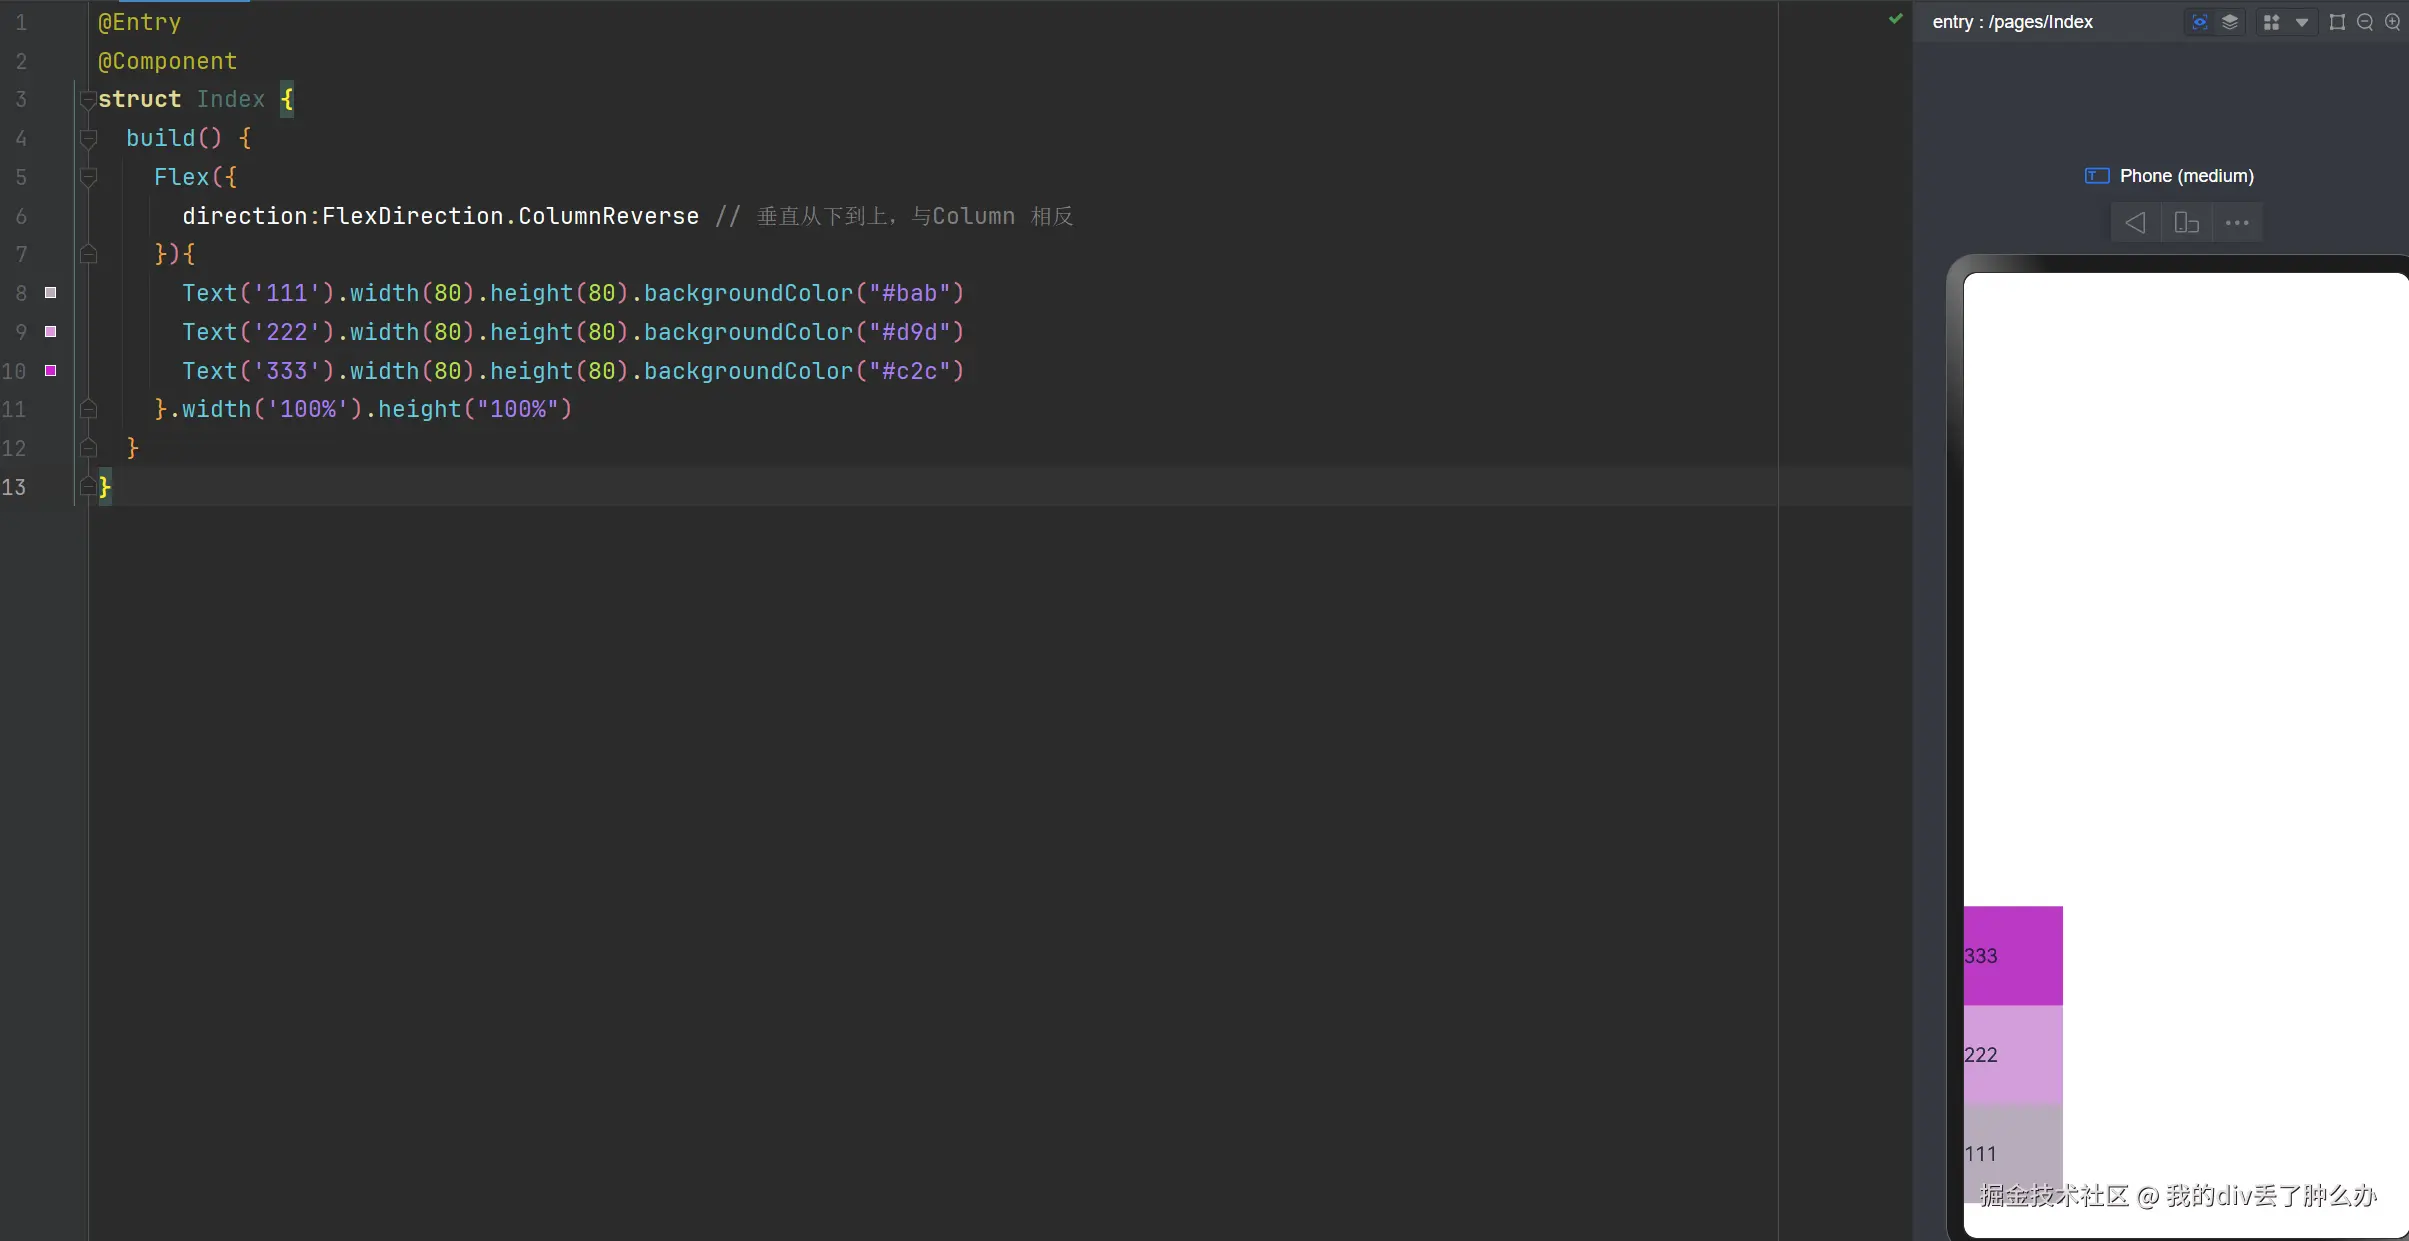This screenshot has width=2409, height=1241.
Task: Click the green code analysis checkmark
Action: coord(1895,19)
